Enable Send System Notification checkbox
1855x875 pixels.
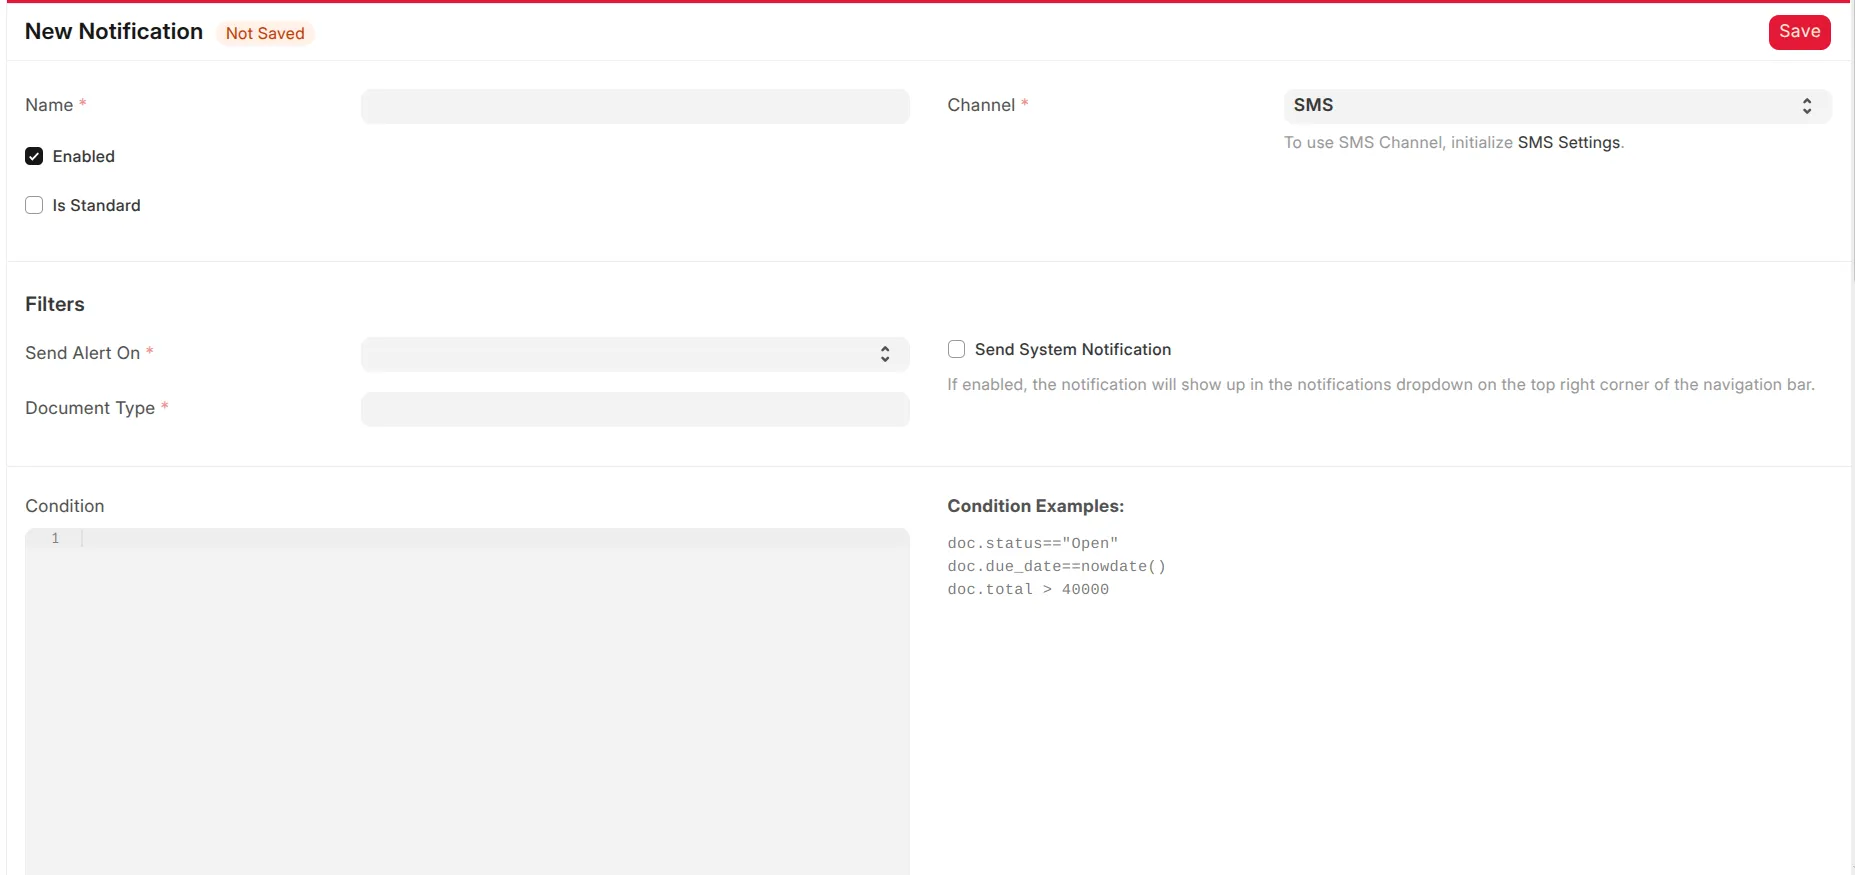(x=956, y=349)
